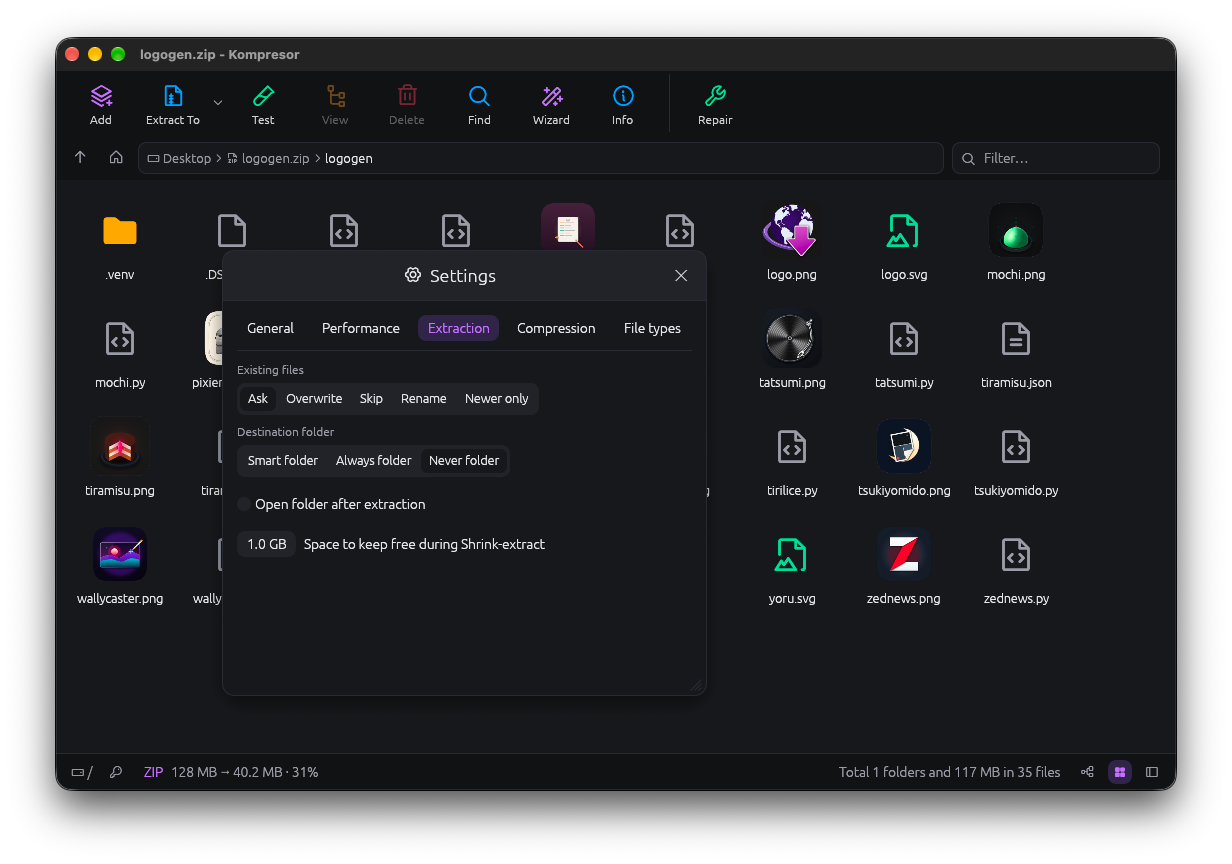Focus the Filter search field

tap(1056, 158)
